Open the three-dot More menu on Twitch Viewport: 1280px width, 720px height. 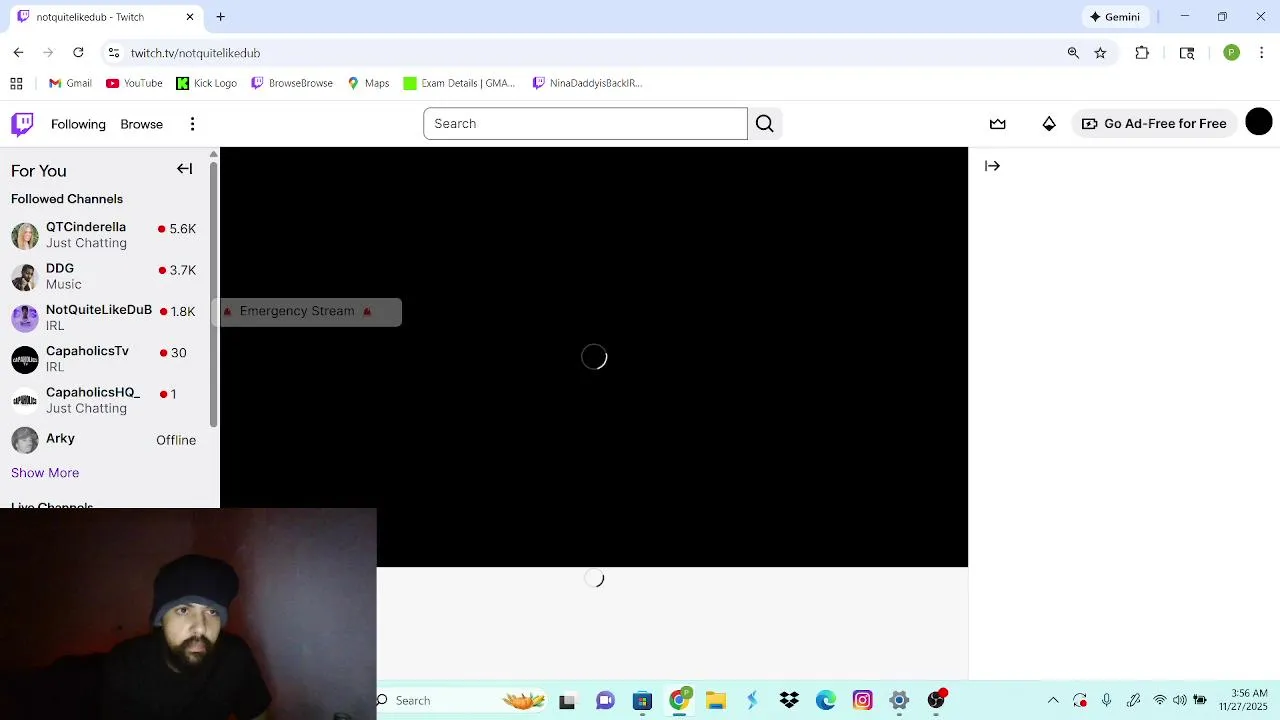pos(192,124)
